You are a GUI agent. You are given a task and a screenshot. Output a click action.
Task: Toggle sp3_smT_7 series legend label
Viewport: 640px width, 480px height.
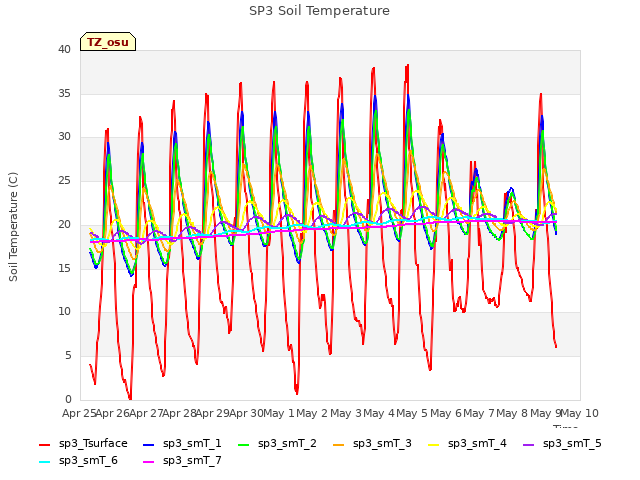(x=192, y=461)
